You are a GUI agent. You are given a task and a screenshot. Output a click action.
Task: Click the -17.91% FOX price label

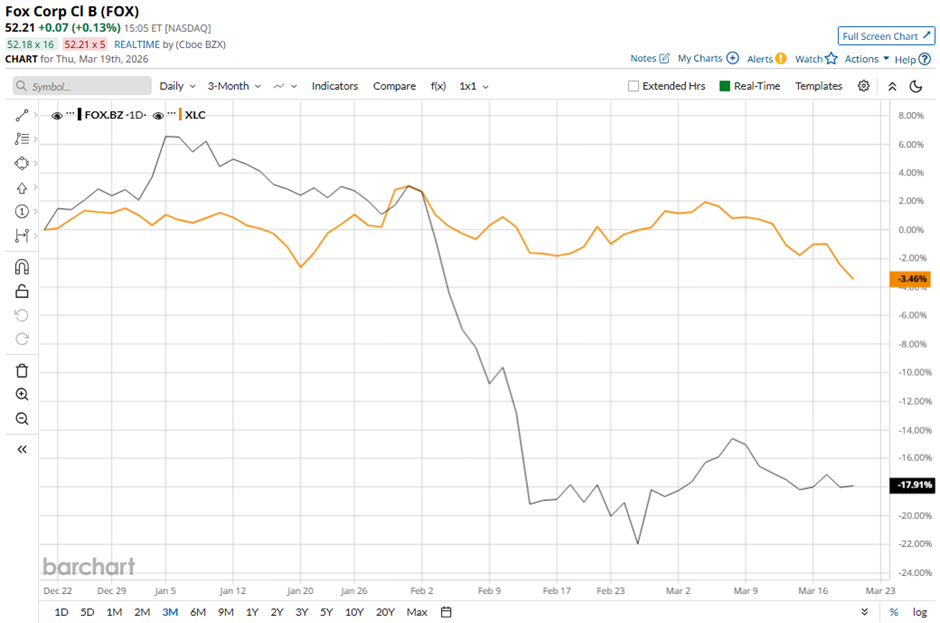(912, 484)
